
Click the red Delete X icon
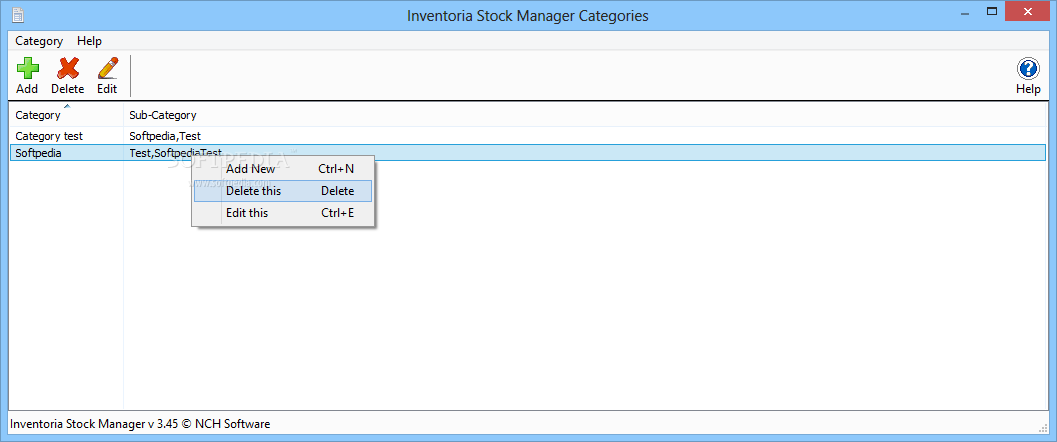click(67, 68)
